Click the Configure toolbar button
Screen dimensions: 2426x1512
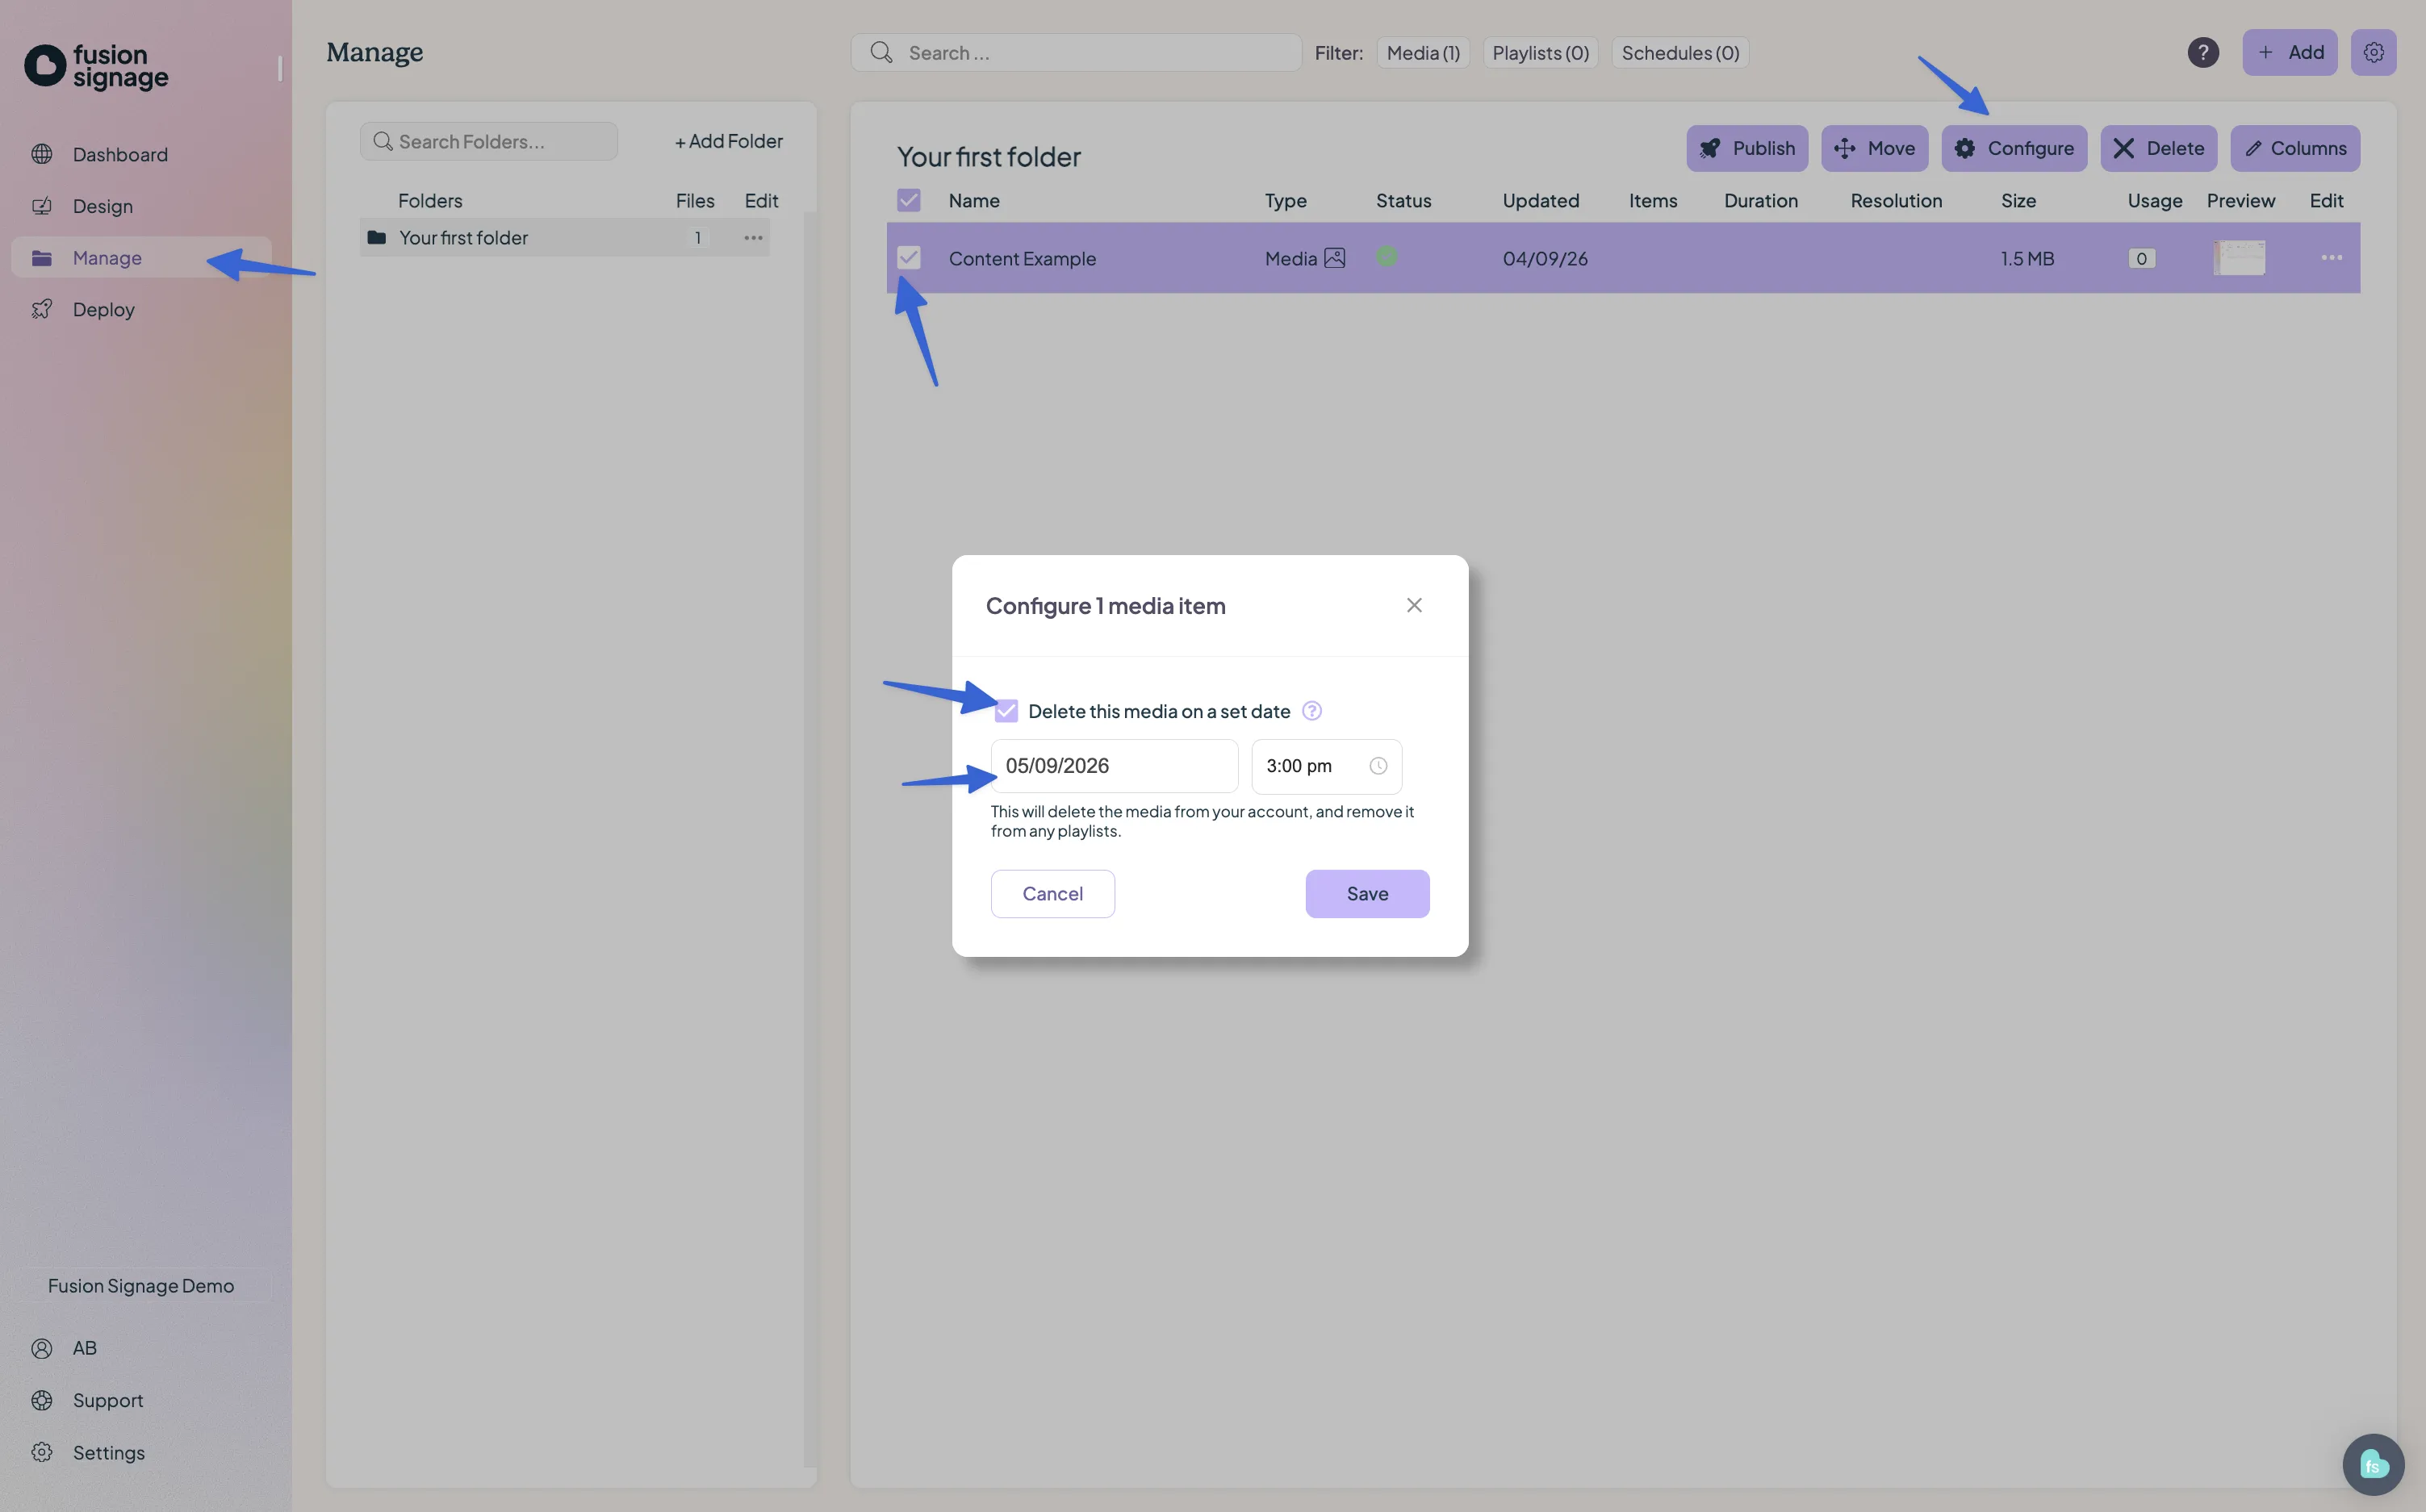pos(2014,148)
